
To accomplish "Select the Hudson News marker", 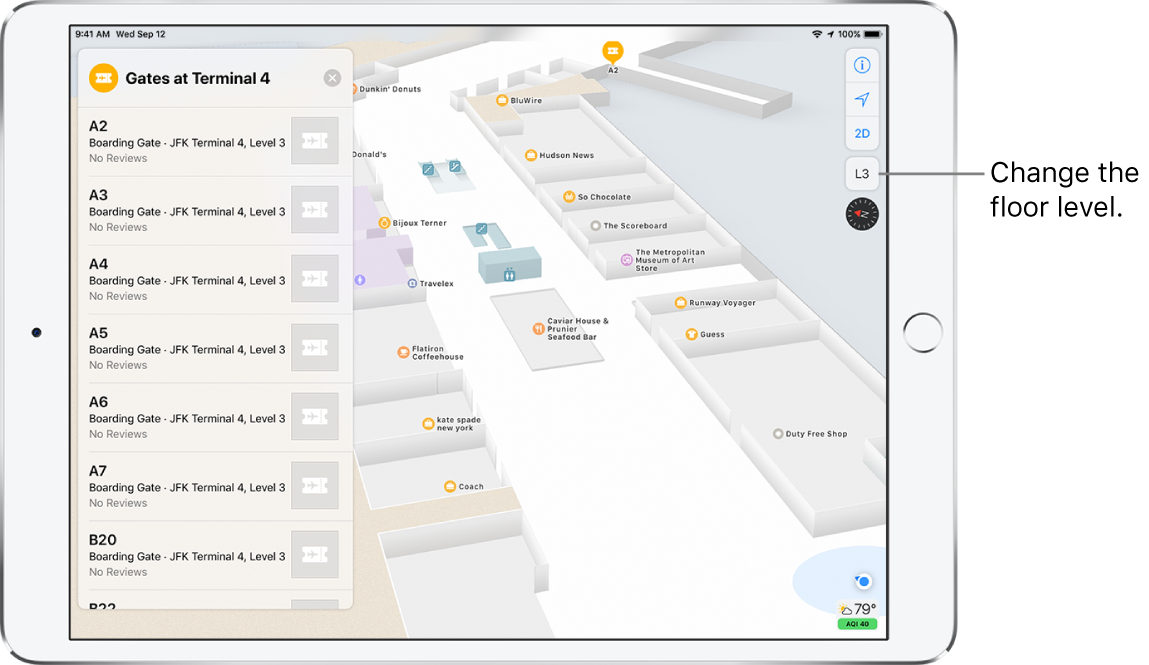I will [531, 155].
